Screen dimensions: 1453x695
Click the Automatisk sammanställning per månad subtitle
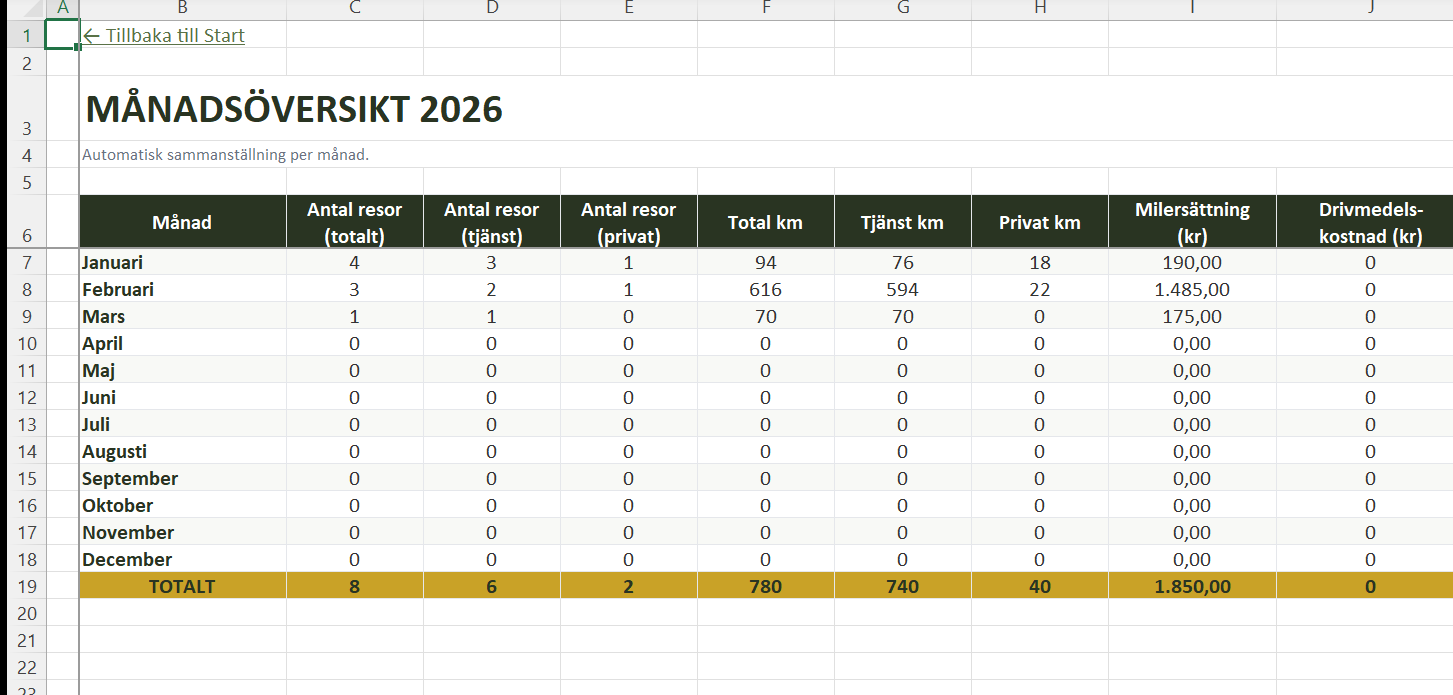[226, 155]
